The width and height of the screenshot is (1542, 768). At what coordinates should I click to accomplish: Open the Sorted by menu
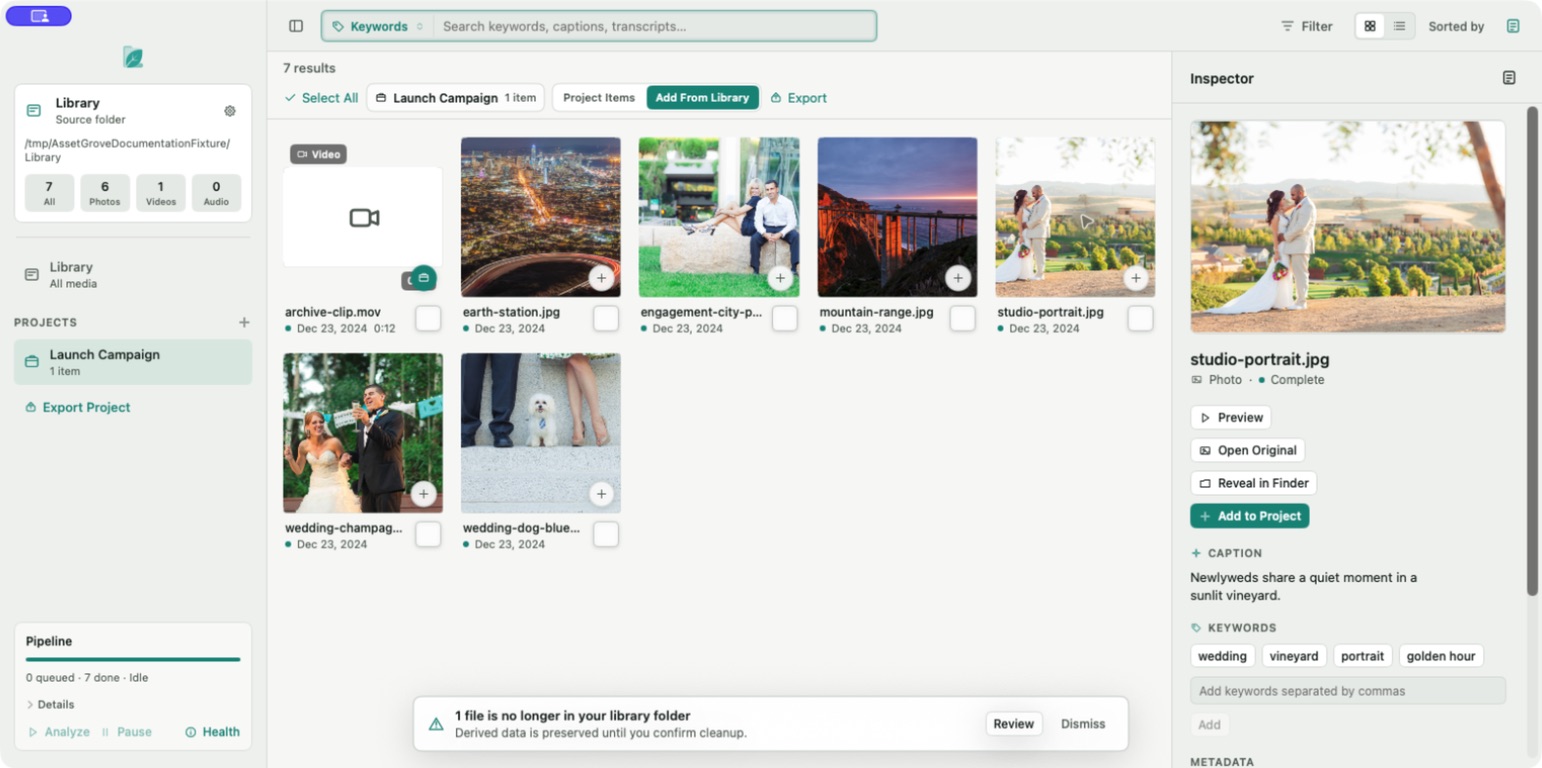(x=1456, y=26)
